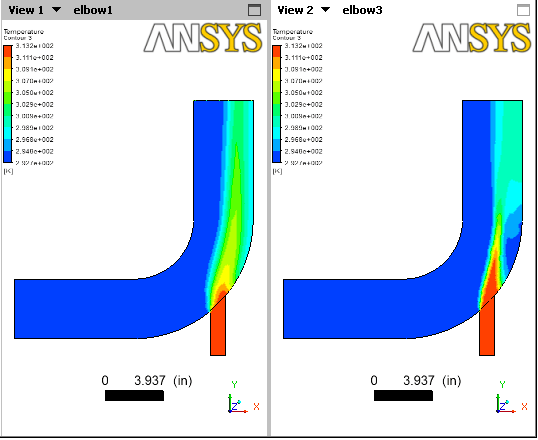The image size is (538, 440).
Task: Open the View 1 dropdown arrow
Action: (x=57, y=10)
